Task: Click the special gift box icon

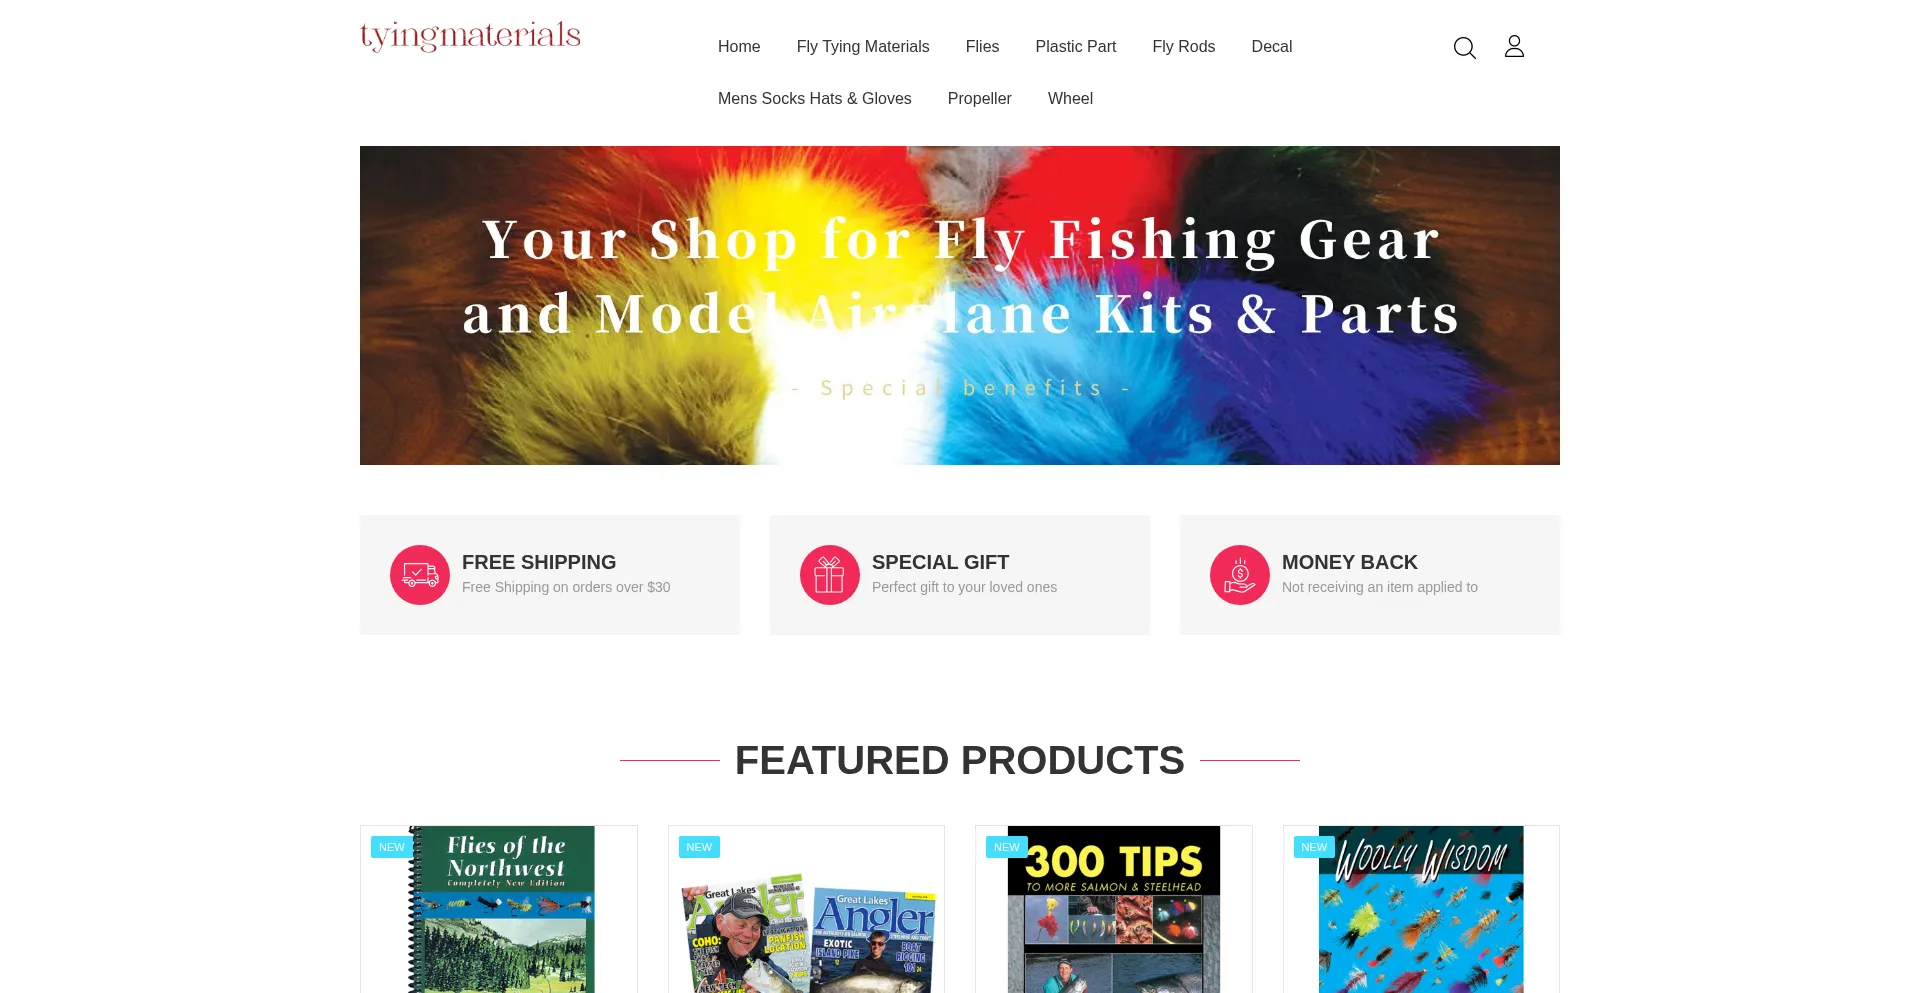Action: (830, 575)
